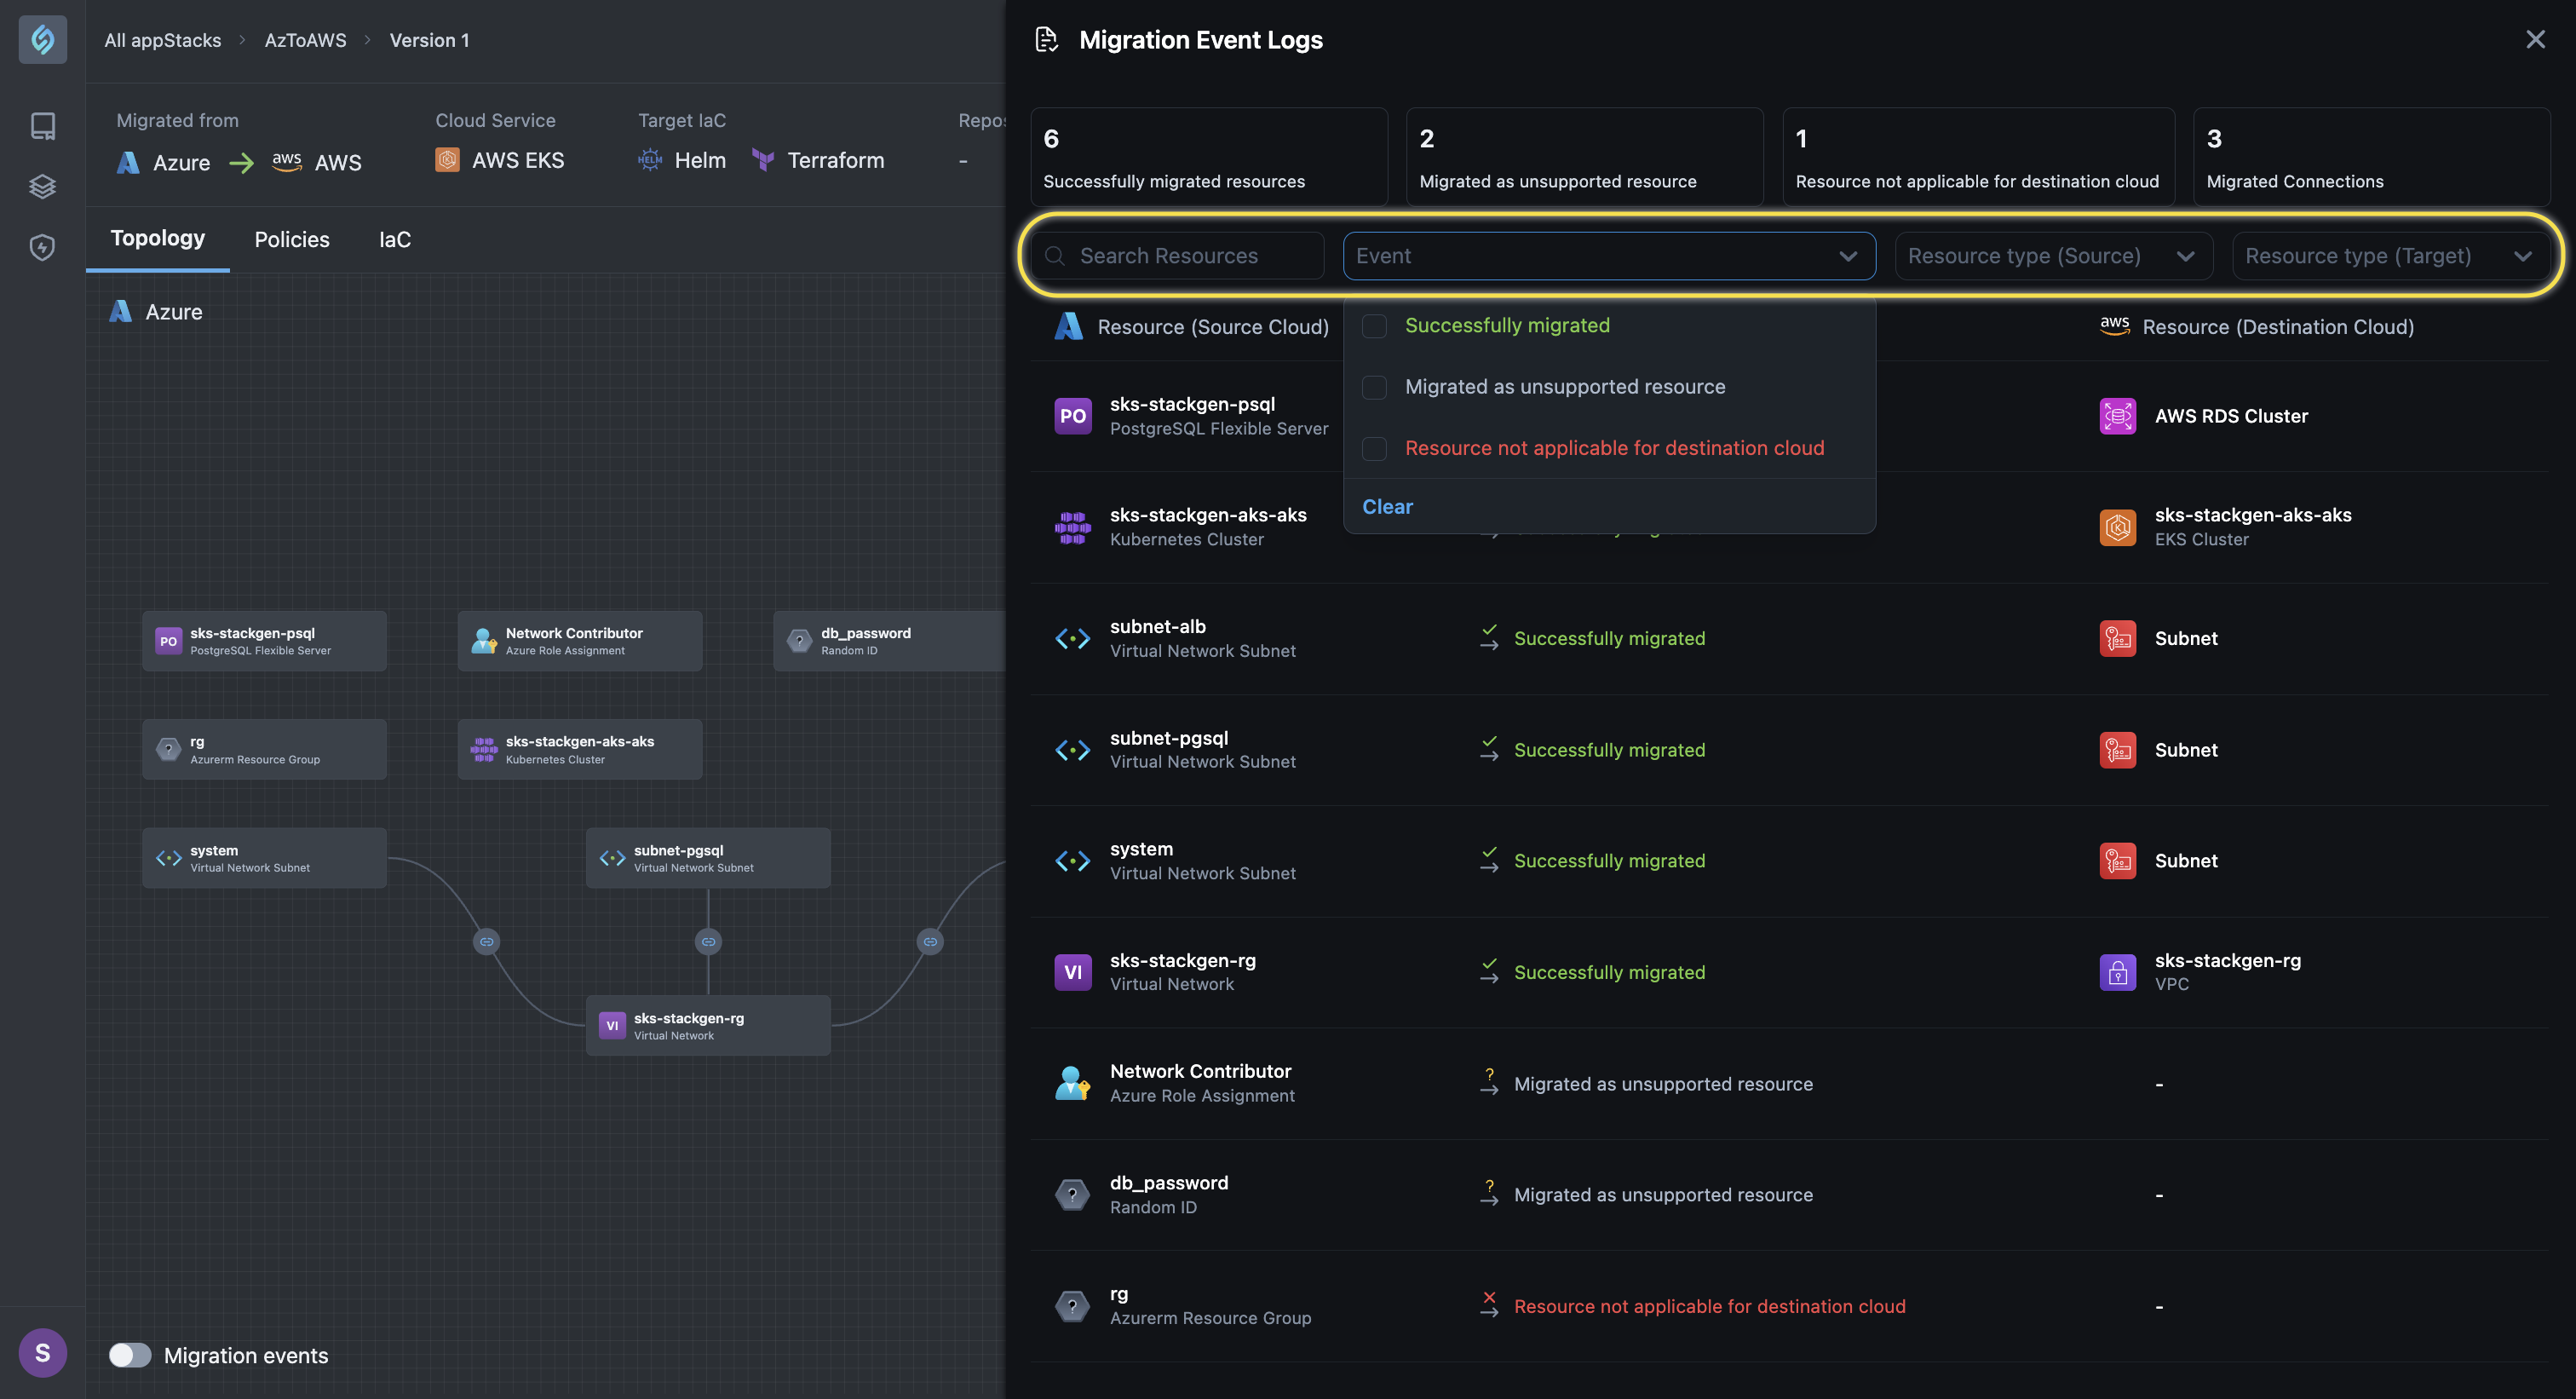Click the VPC destination lock icon
This screenshot has height=1399, width=2576.
pos(2117,972)
